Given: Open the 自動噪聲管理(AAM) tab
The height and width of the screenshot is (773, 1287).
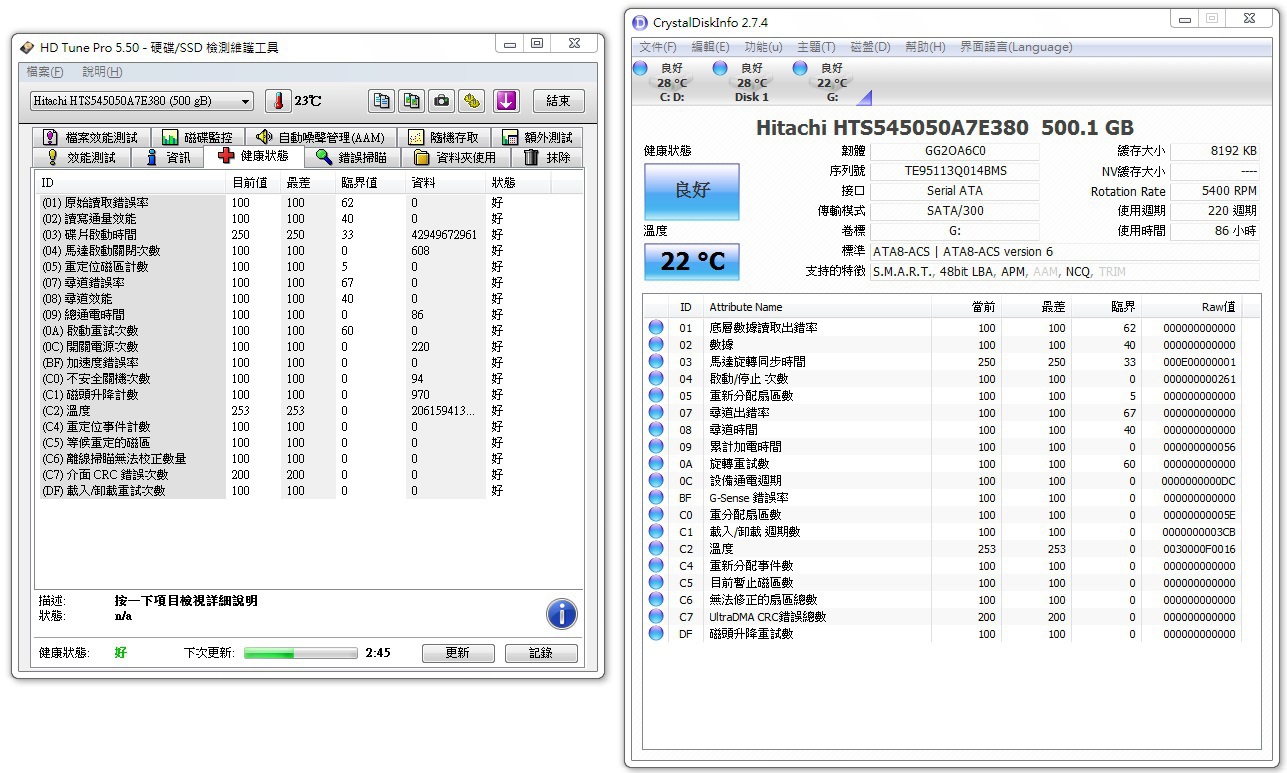Looking at the screenshot, I should [319, 137].
